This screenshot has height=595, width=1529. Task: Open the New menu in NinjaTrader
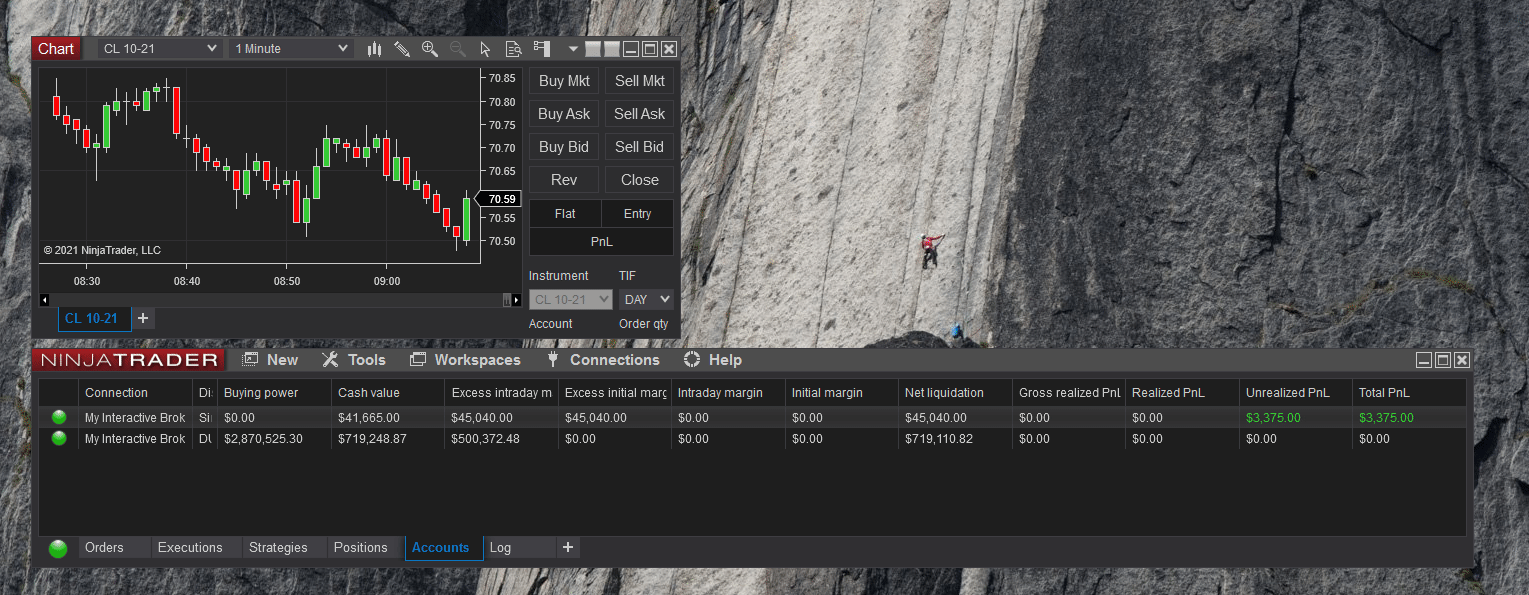click(x=270, y=360)
